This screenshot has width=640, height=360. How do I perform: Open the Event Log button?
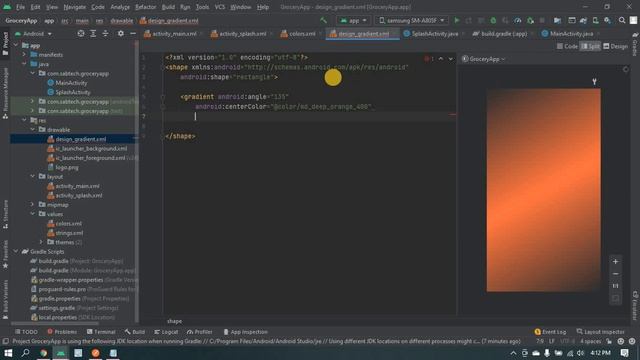point(550,332)
